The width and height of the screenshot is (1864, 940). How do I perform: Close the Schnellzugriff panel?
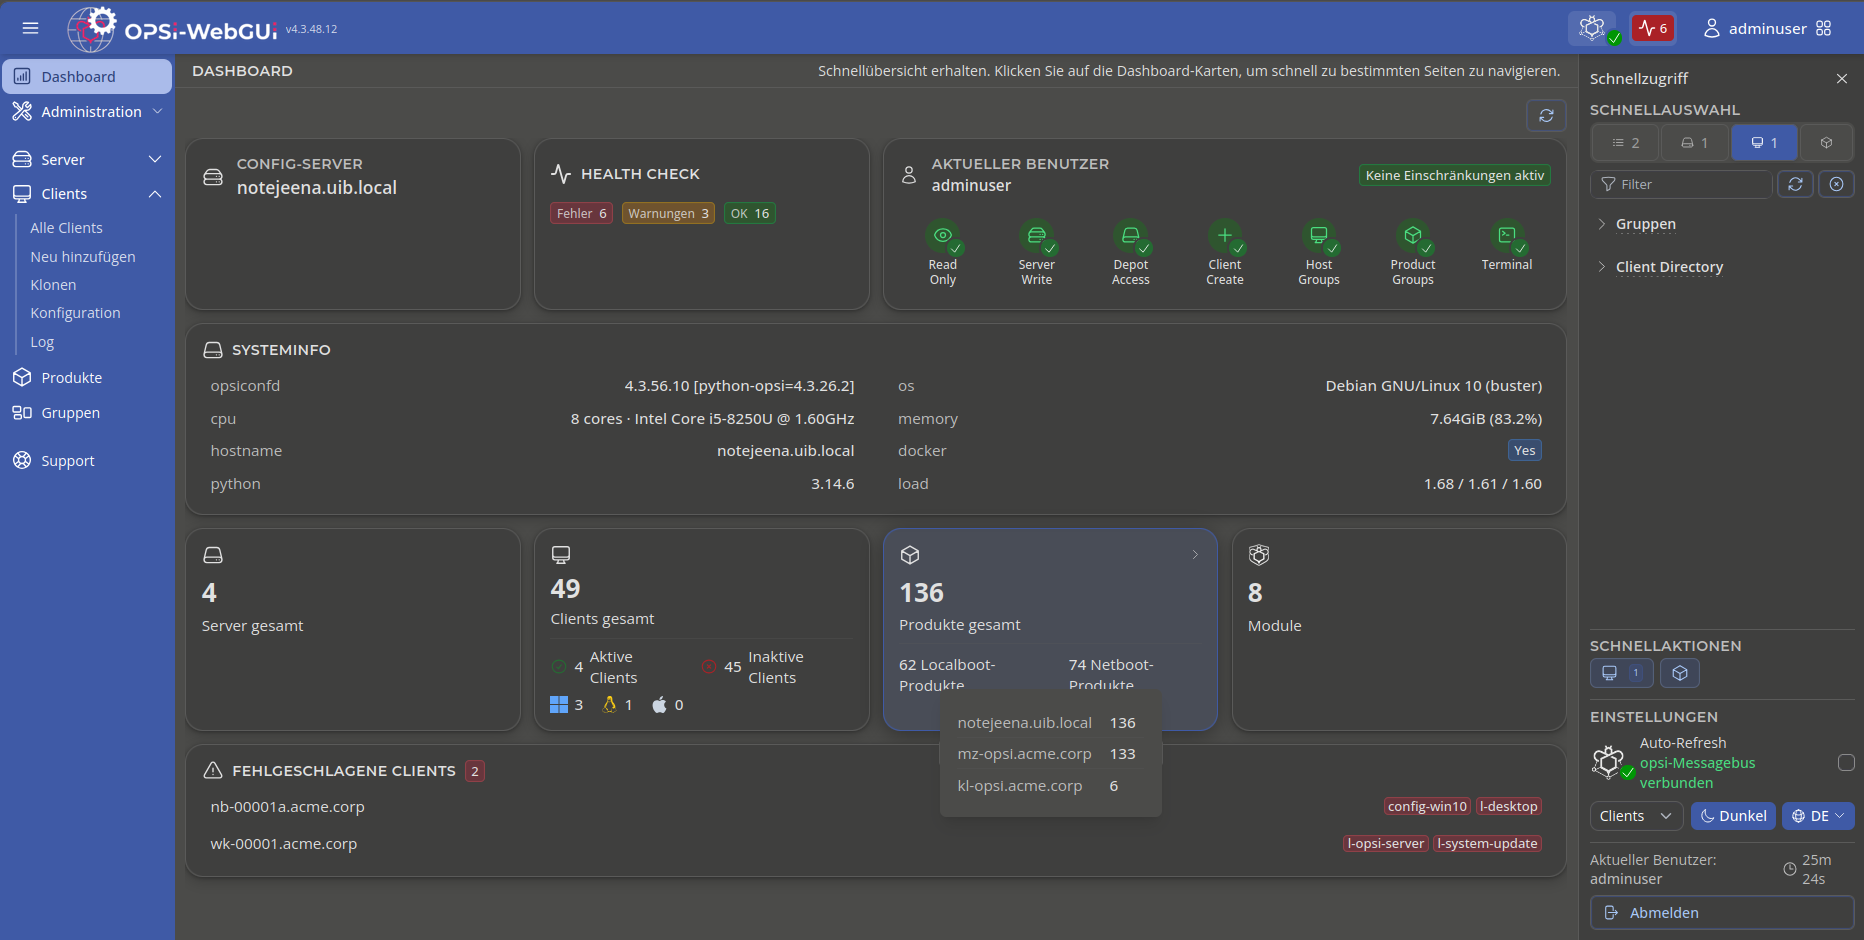[x=1842, y=78]
